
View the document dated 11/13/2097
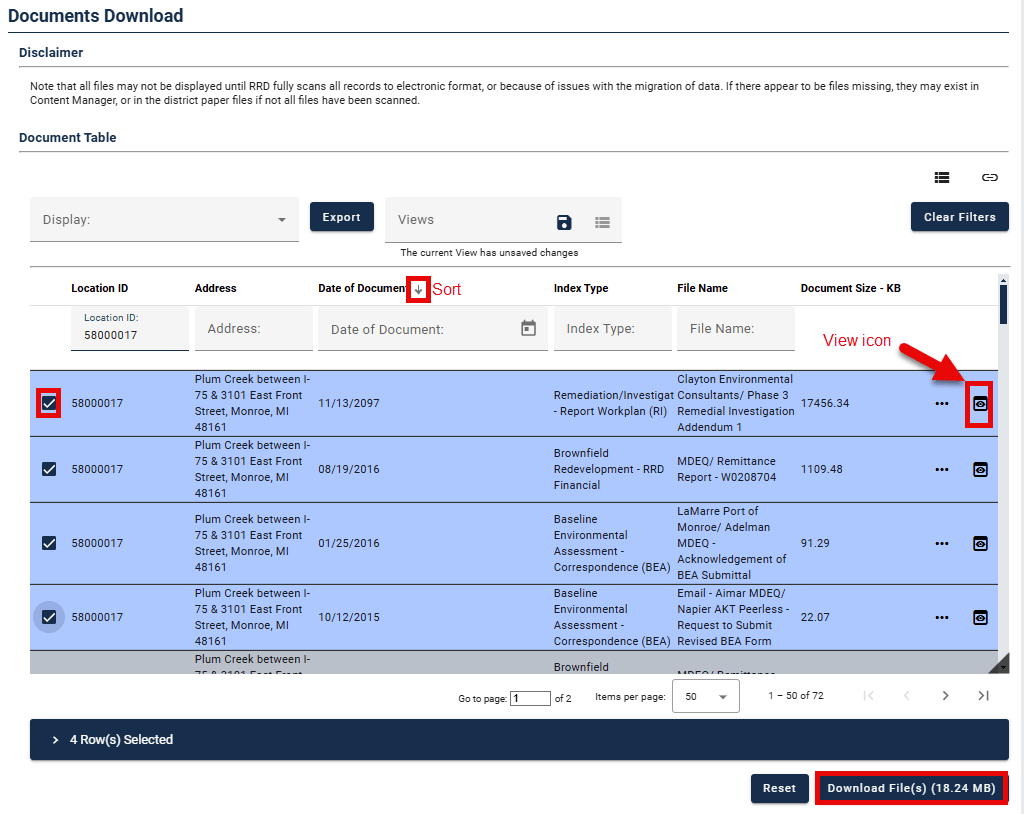point(980,404)
